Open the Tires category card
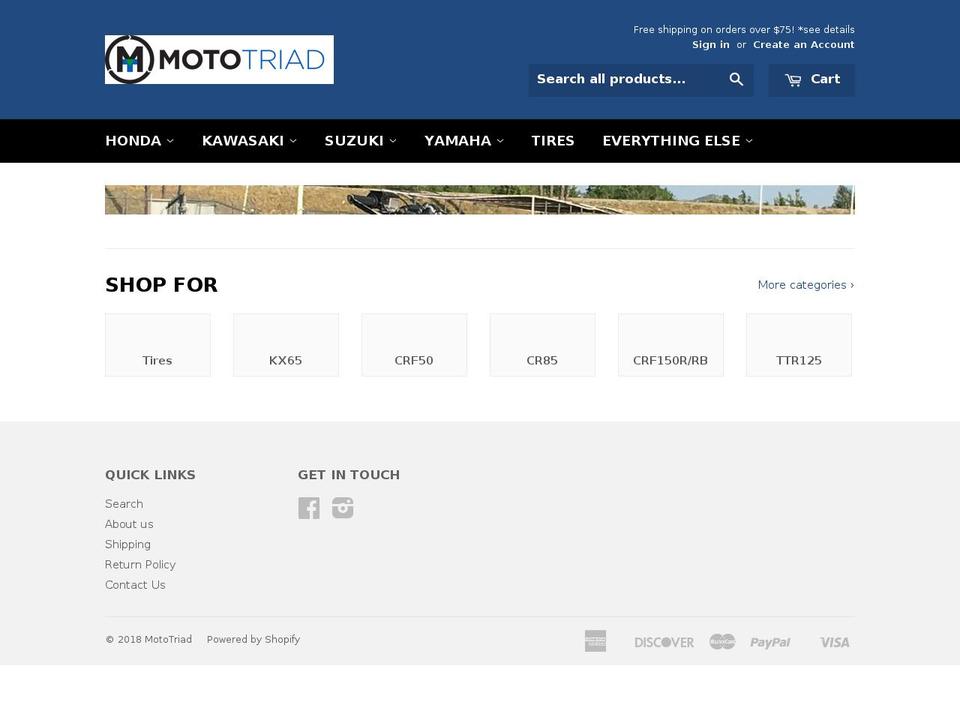Image resolution: width=960 pixels, height=720 pixels. point(157,345)
